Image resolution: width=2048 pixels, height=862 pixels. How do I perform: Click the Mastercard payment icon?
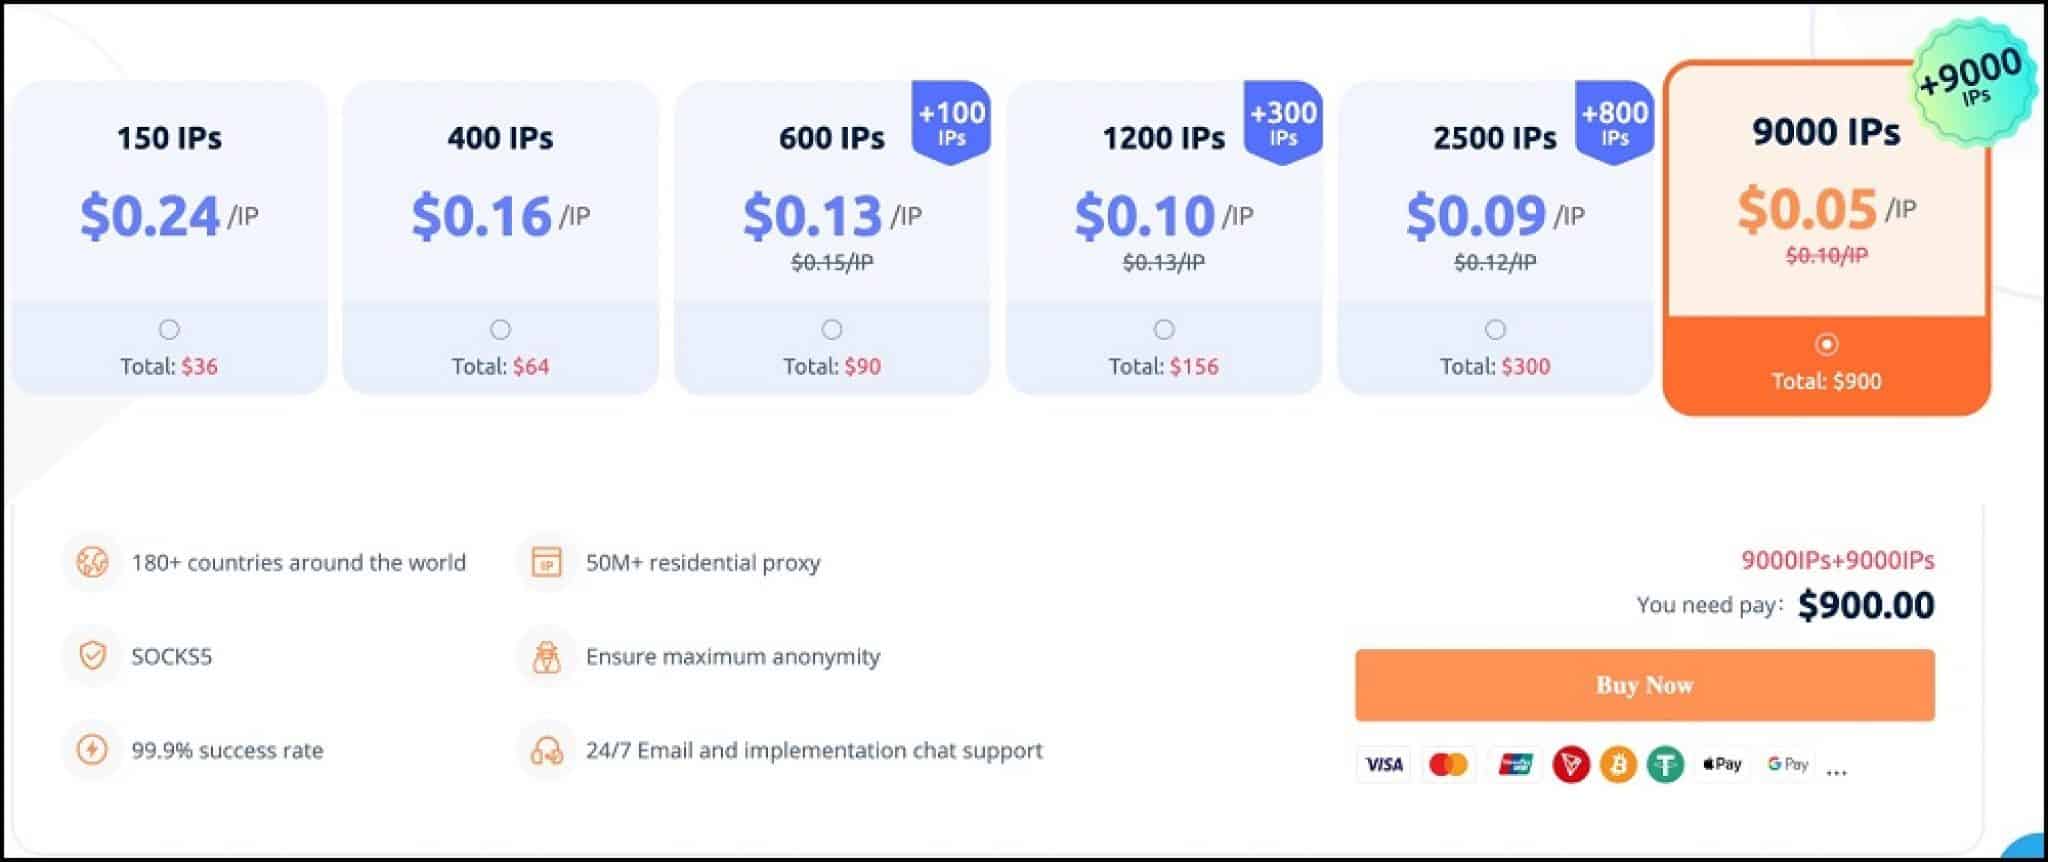(x=1448, y=765)
